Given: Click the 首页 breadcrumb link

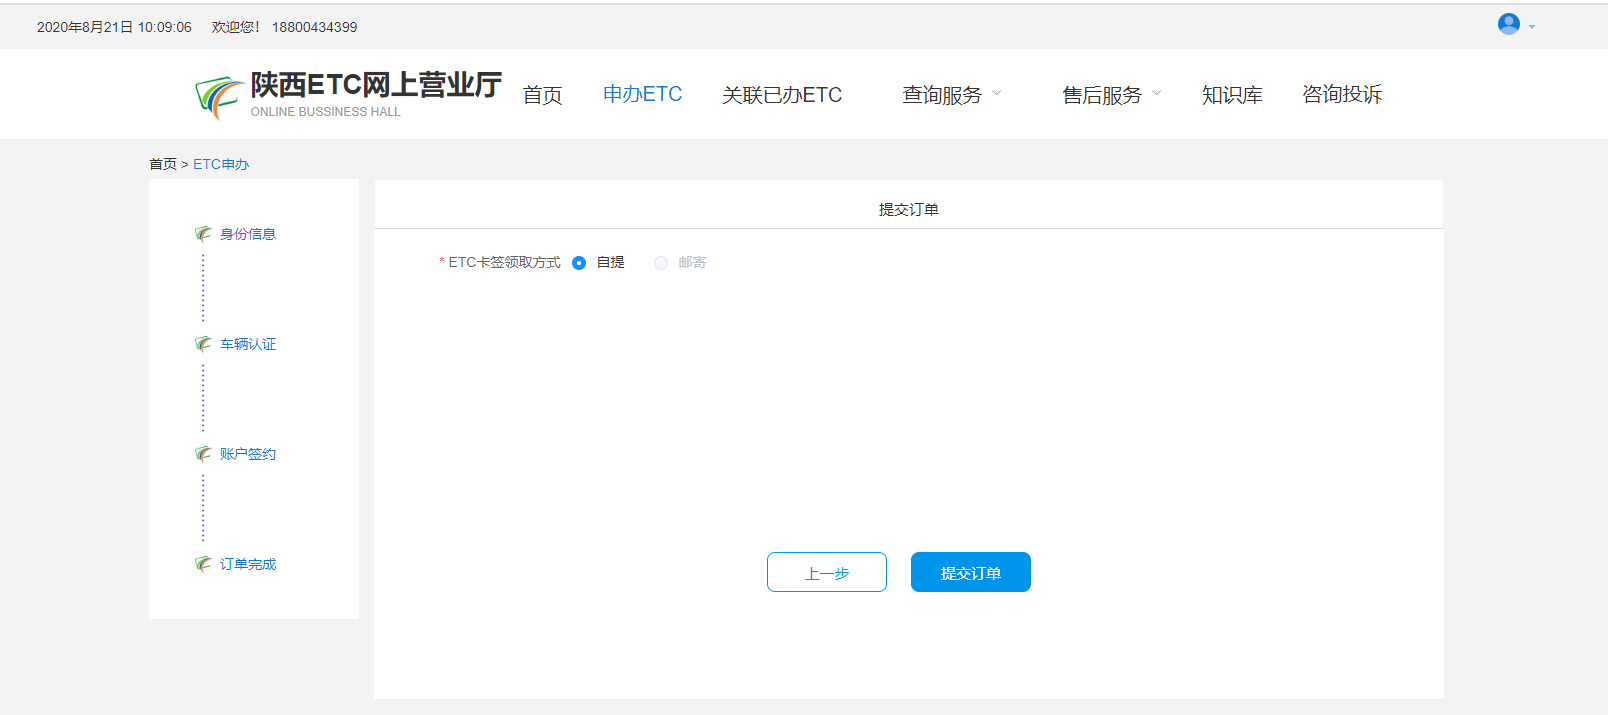Looking at the screenshot, I should [162, 164].
